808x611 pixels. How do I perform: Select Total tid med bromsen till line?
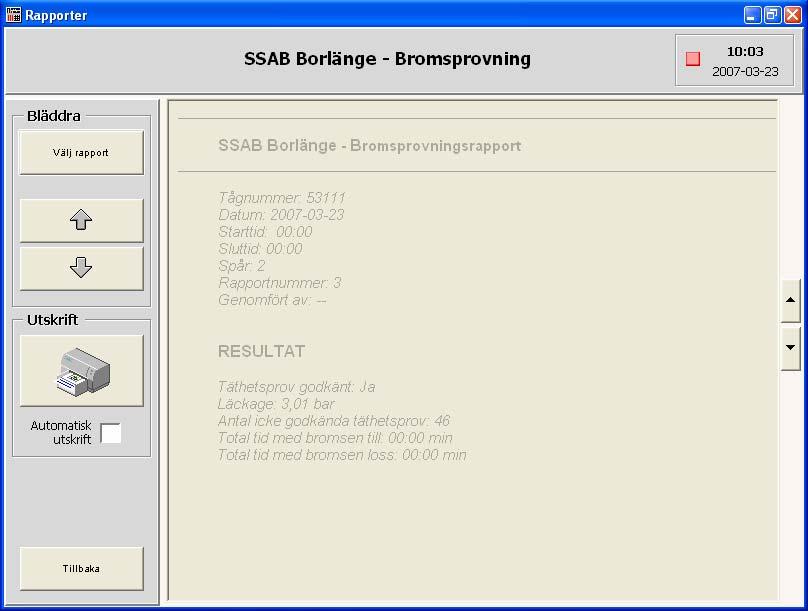335,438
